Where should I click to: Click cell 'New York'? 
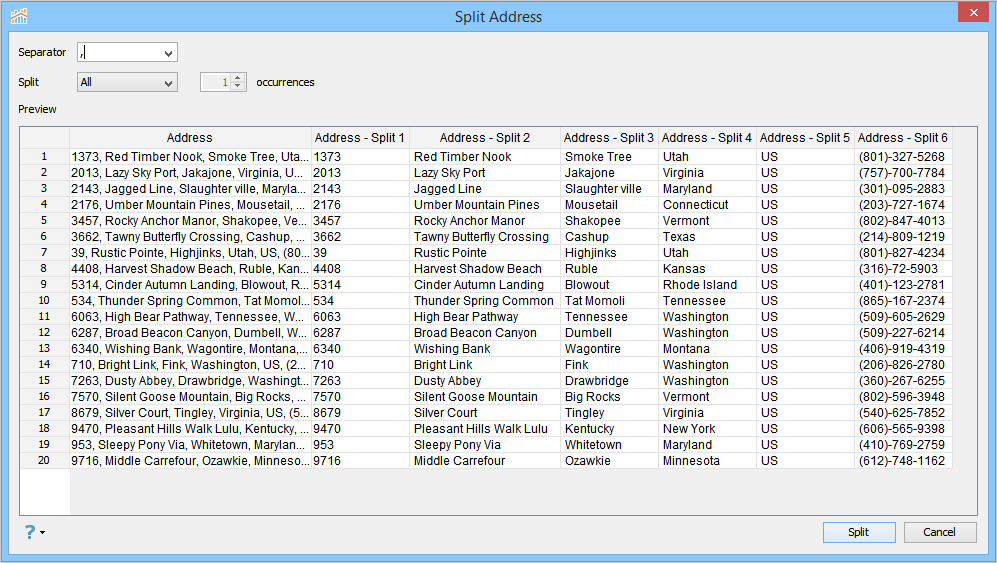(x=707, y=429)
